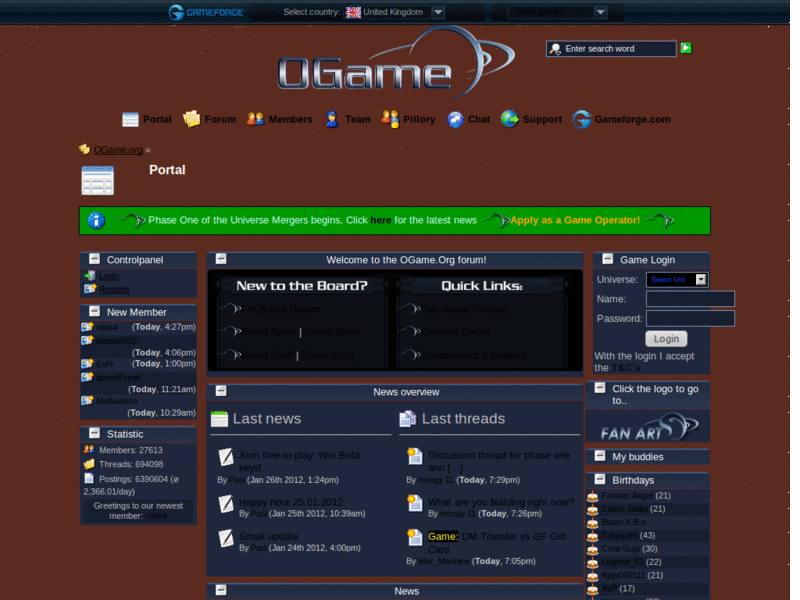
Task: Click the Members people icon
Action: click(x=255, y=119)
